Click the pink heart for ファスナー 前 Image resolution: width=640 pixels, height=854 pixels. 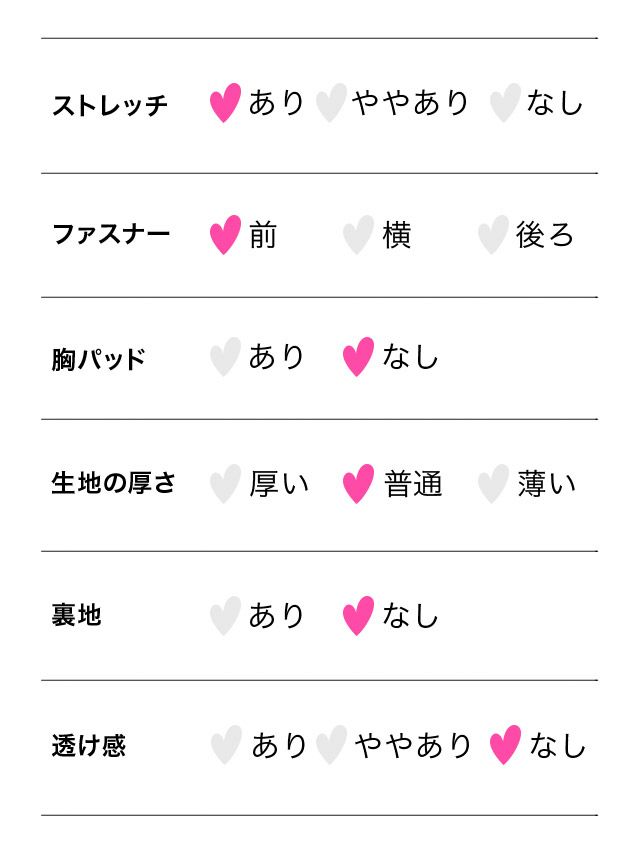225,235
